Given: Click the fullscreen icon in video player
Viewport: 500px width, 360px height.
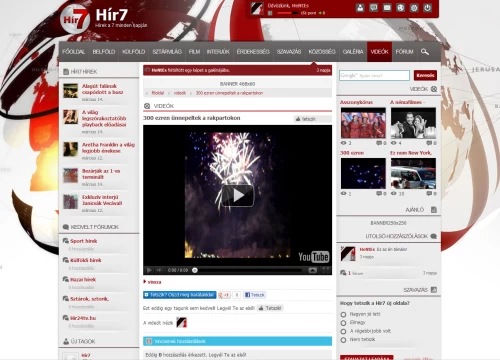Looking at the screenshot, I should (x=325, y=270).
